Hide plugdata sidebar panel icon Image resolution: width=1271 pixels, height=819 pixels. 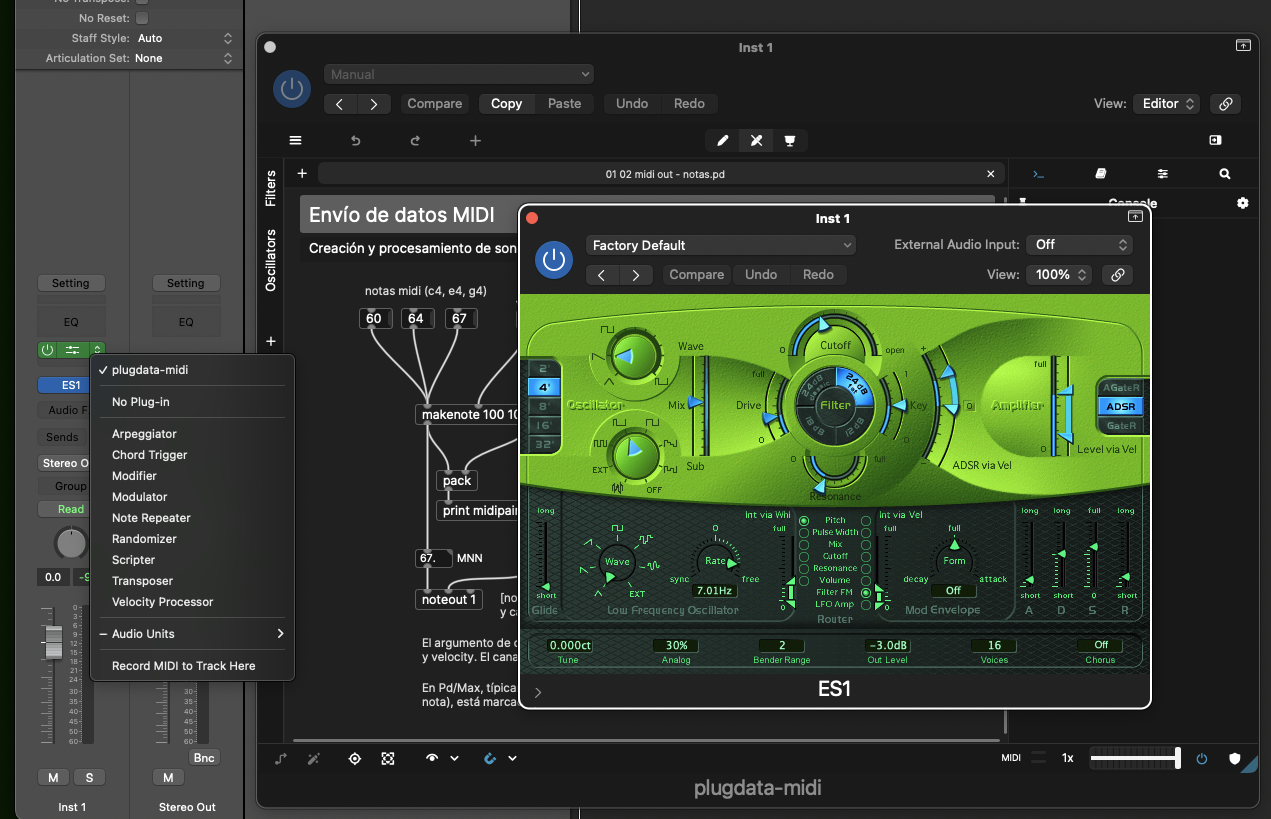[x=1215, y=141]
